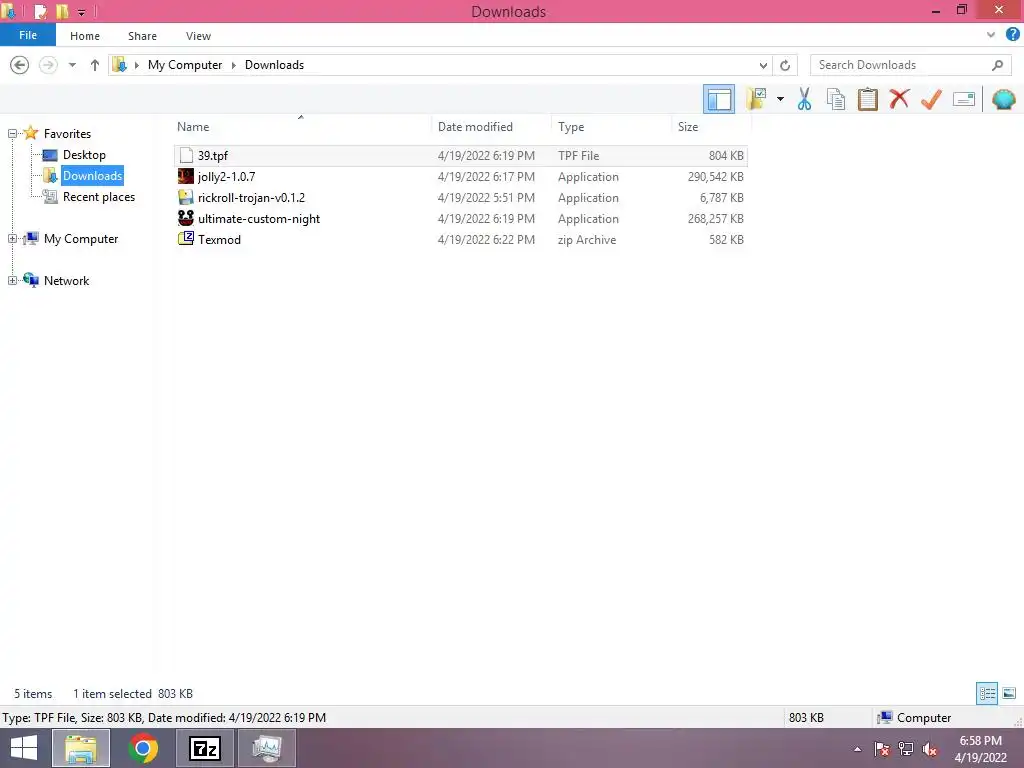Cut the selection with the scissors icon
Image resolution: width=1024 pixels, height=768 pixels.
click(x=804, y=99)
